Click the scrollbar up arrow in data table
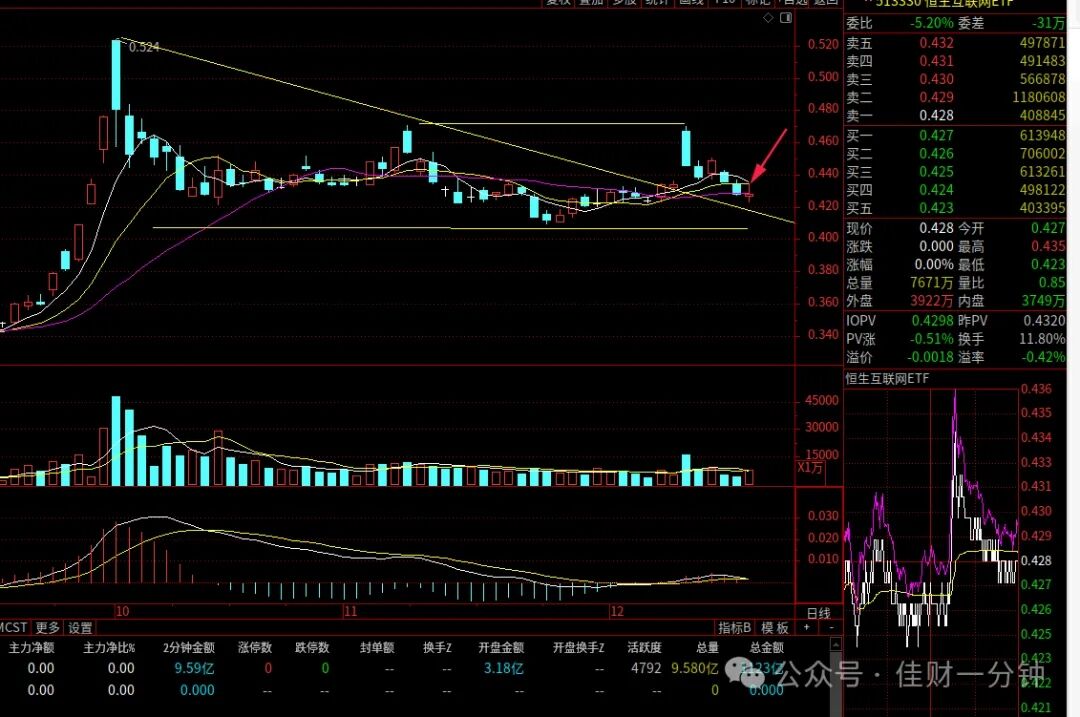 (x=835, y=645)
